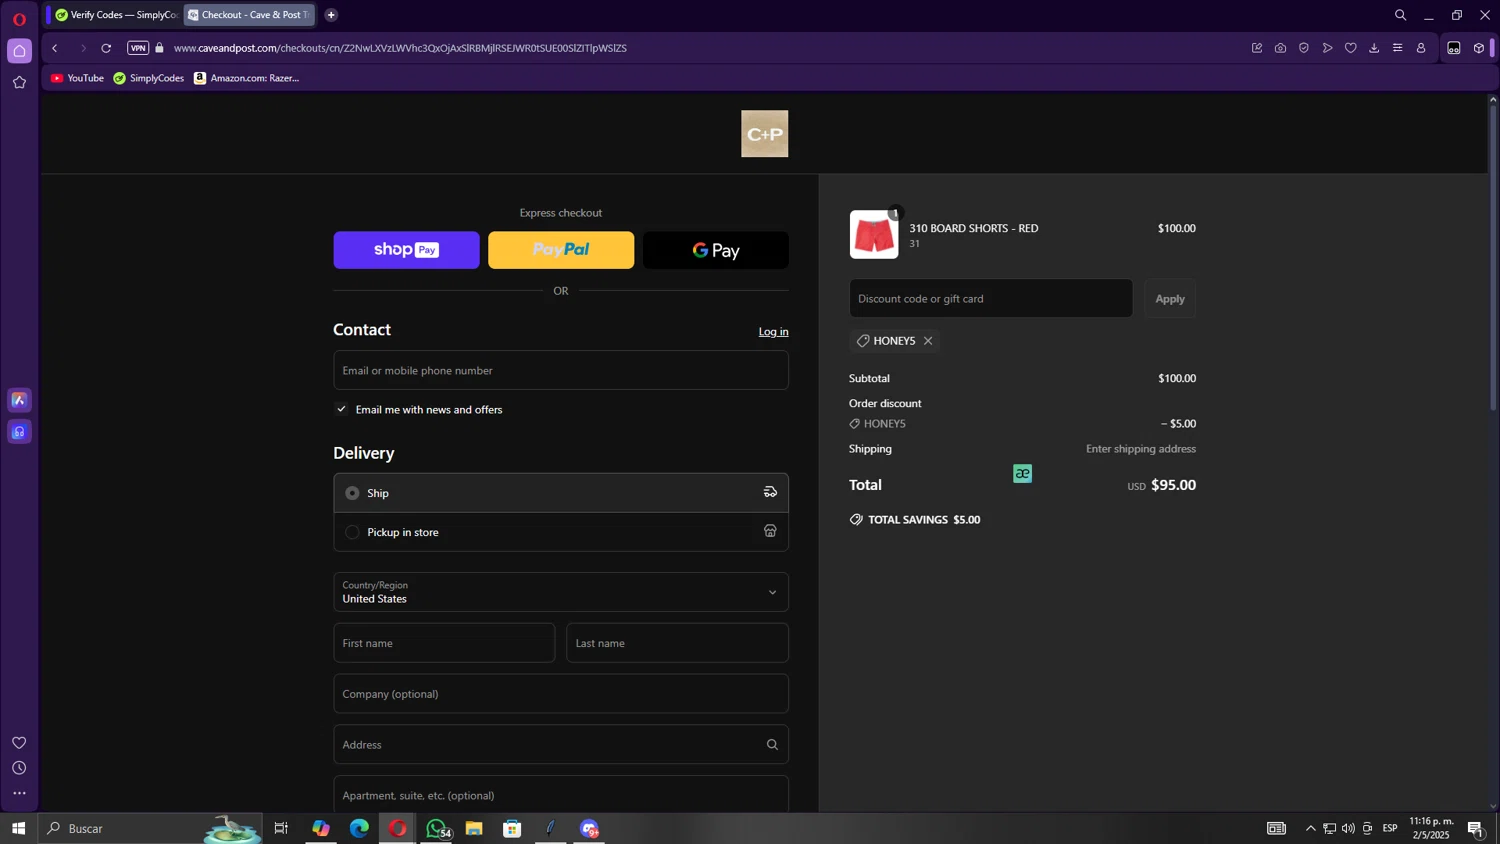The image size is (1500, 844).
Task: Open a new tab with plus button
Action: [x=331, y=15]
